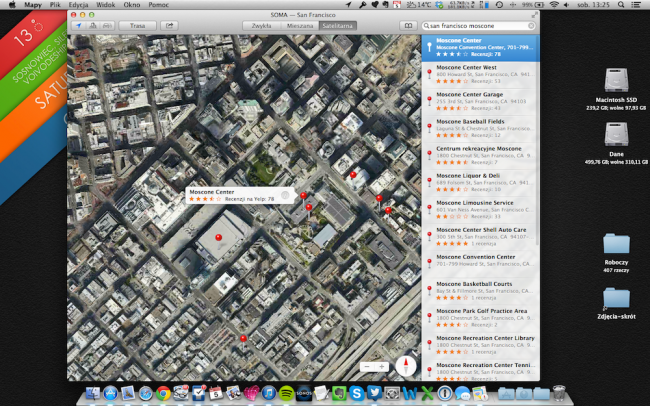Open the Mapy application menu
This screenshot has width=650, height=406.
pos(33,5)
